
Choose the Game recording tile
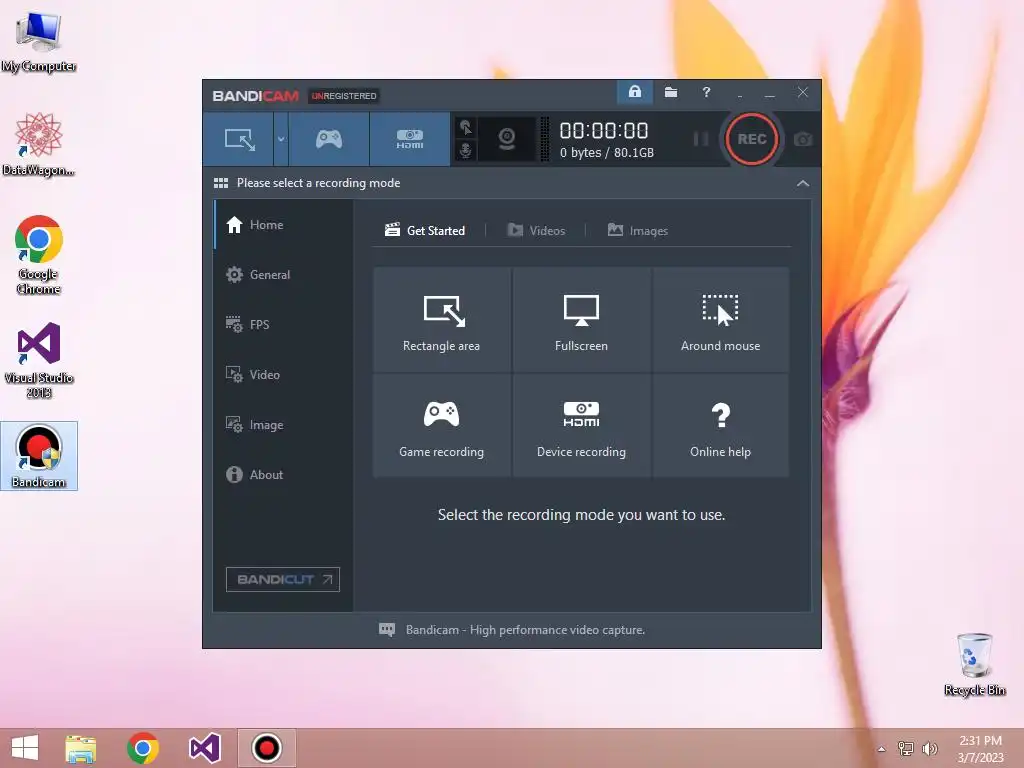tap(441, 425)
